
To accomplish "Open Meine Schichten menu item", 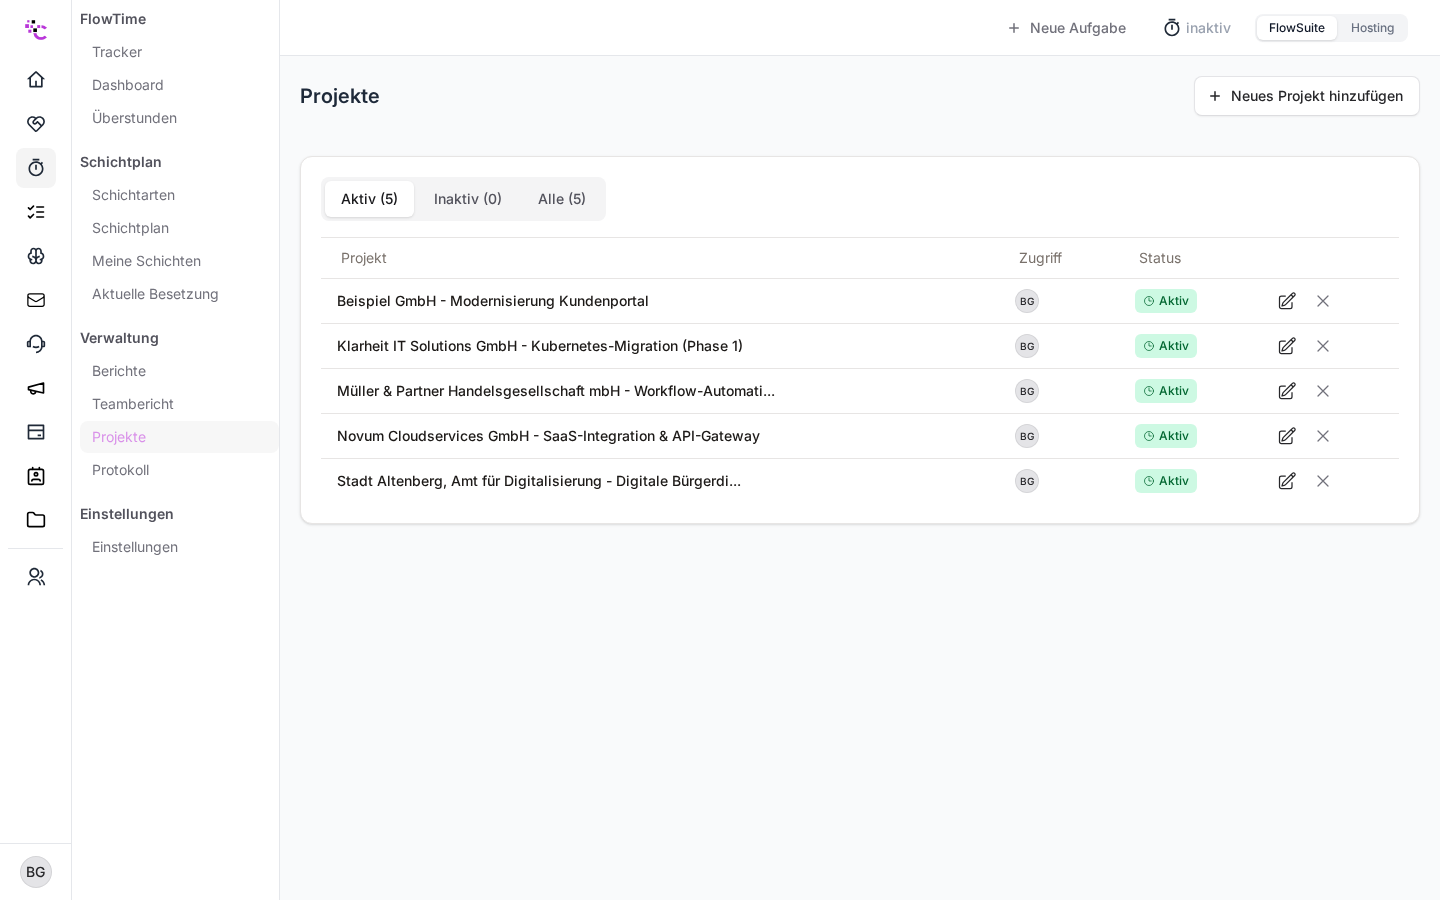I will coord(146,261).
